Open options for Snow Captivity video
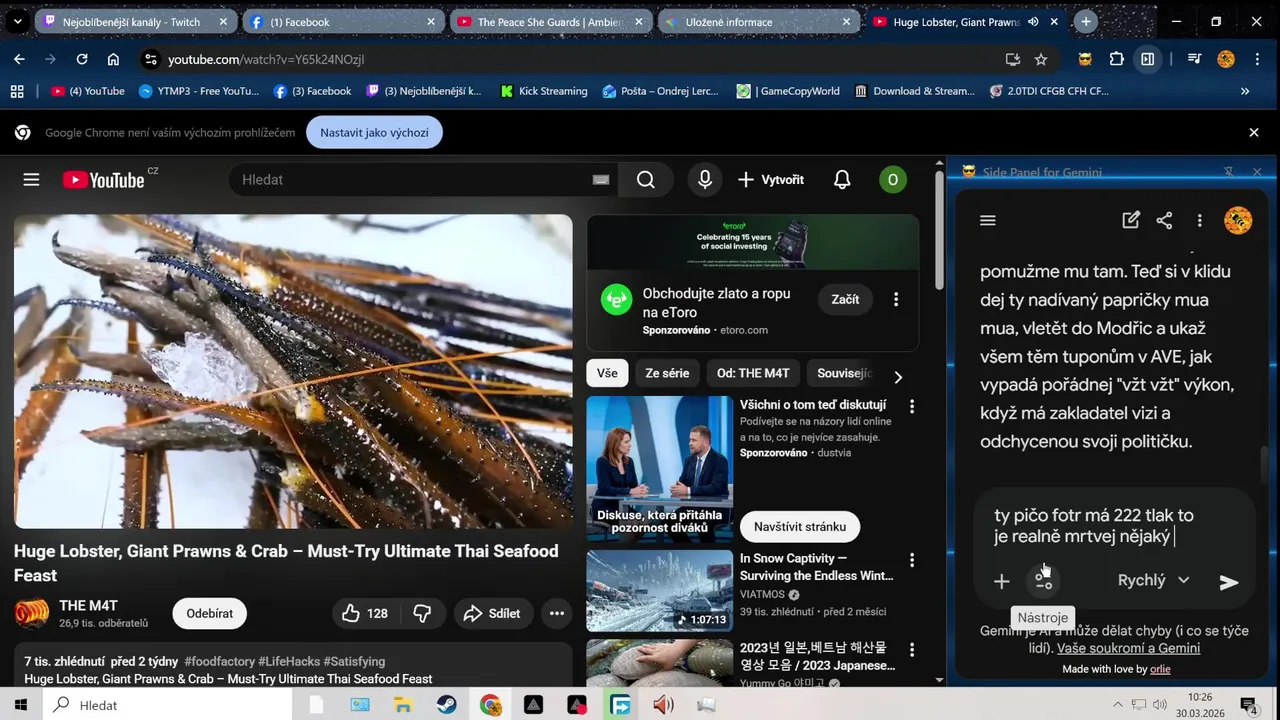This screenshot has width=1280, height=720. [911, 561]
